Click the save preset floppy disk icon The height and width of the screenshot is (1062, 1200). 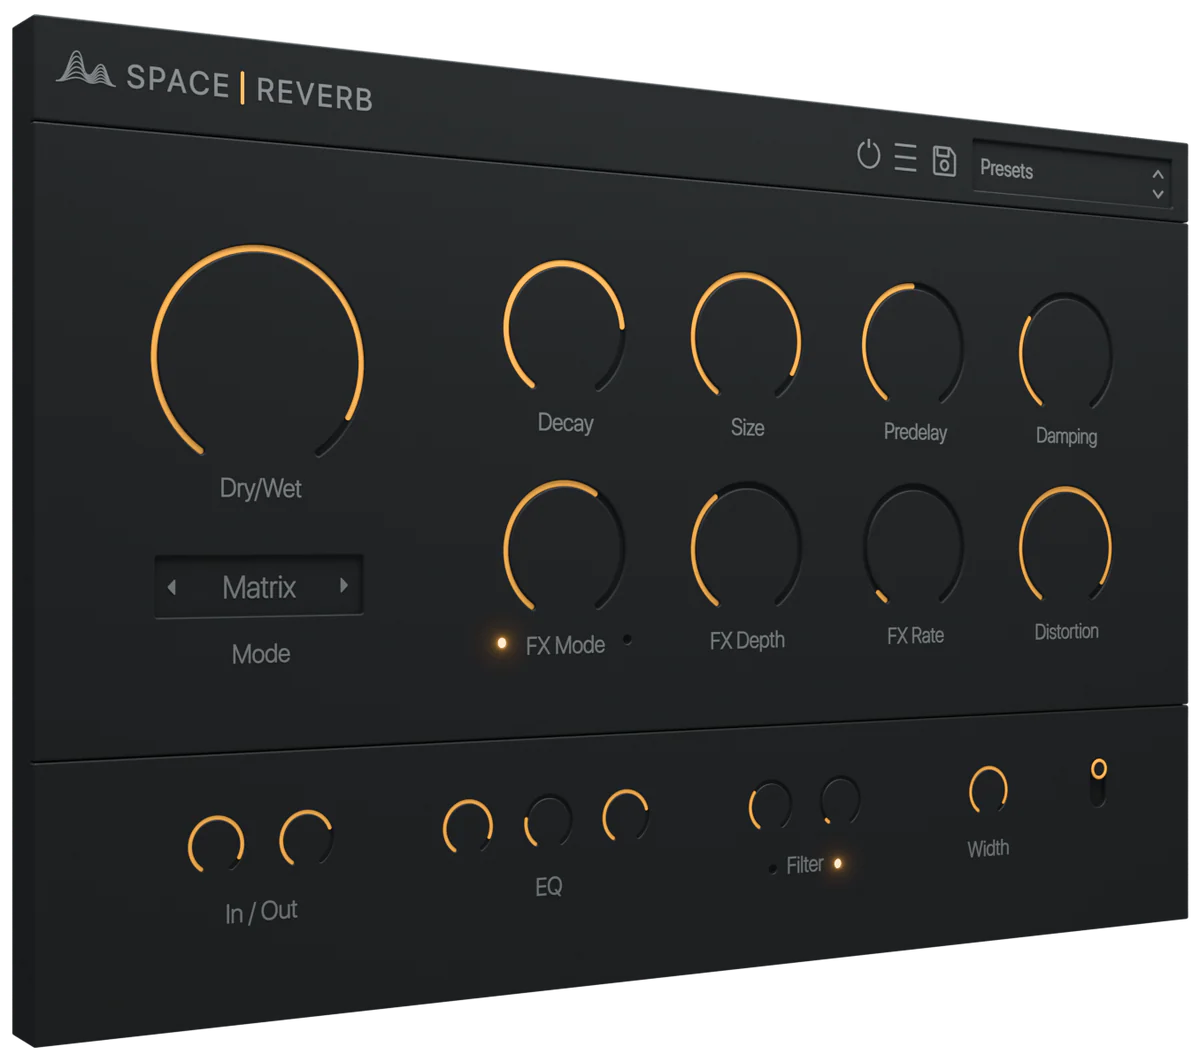(x=943, y=160)
